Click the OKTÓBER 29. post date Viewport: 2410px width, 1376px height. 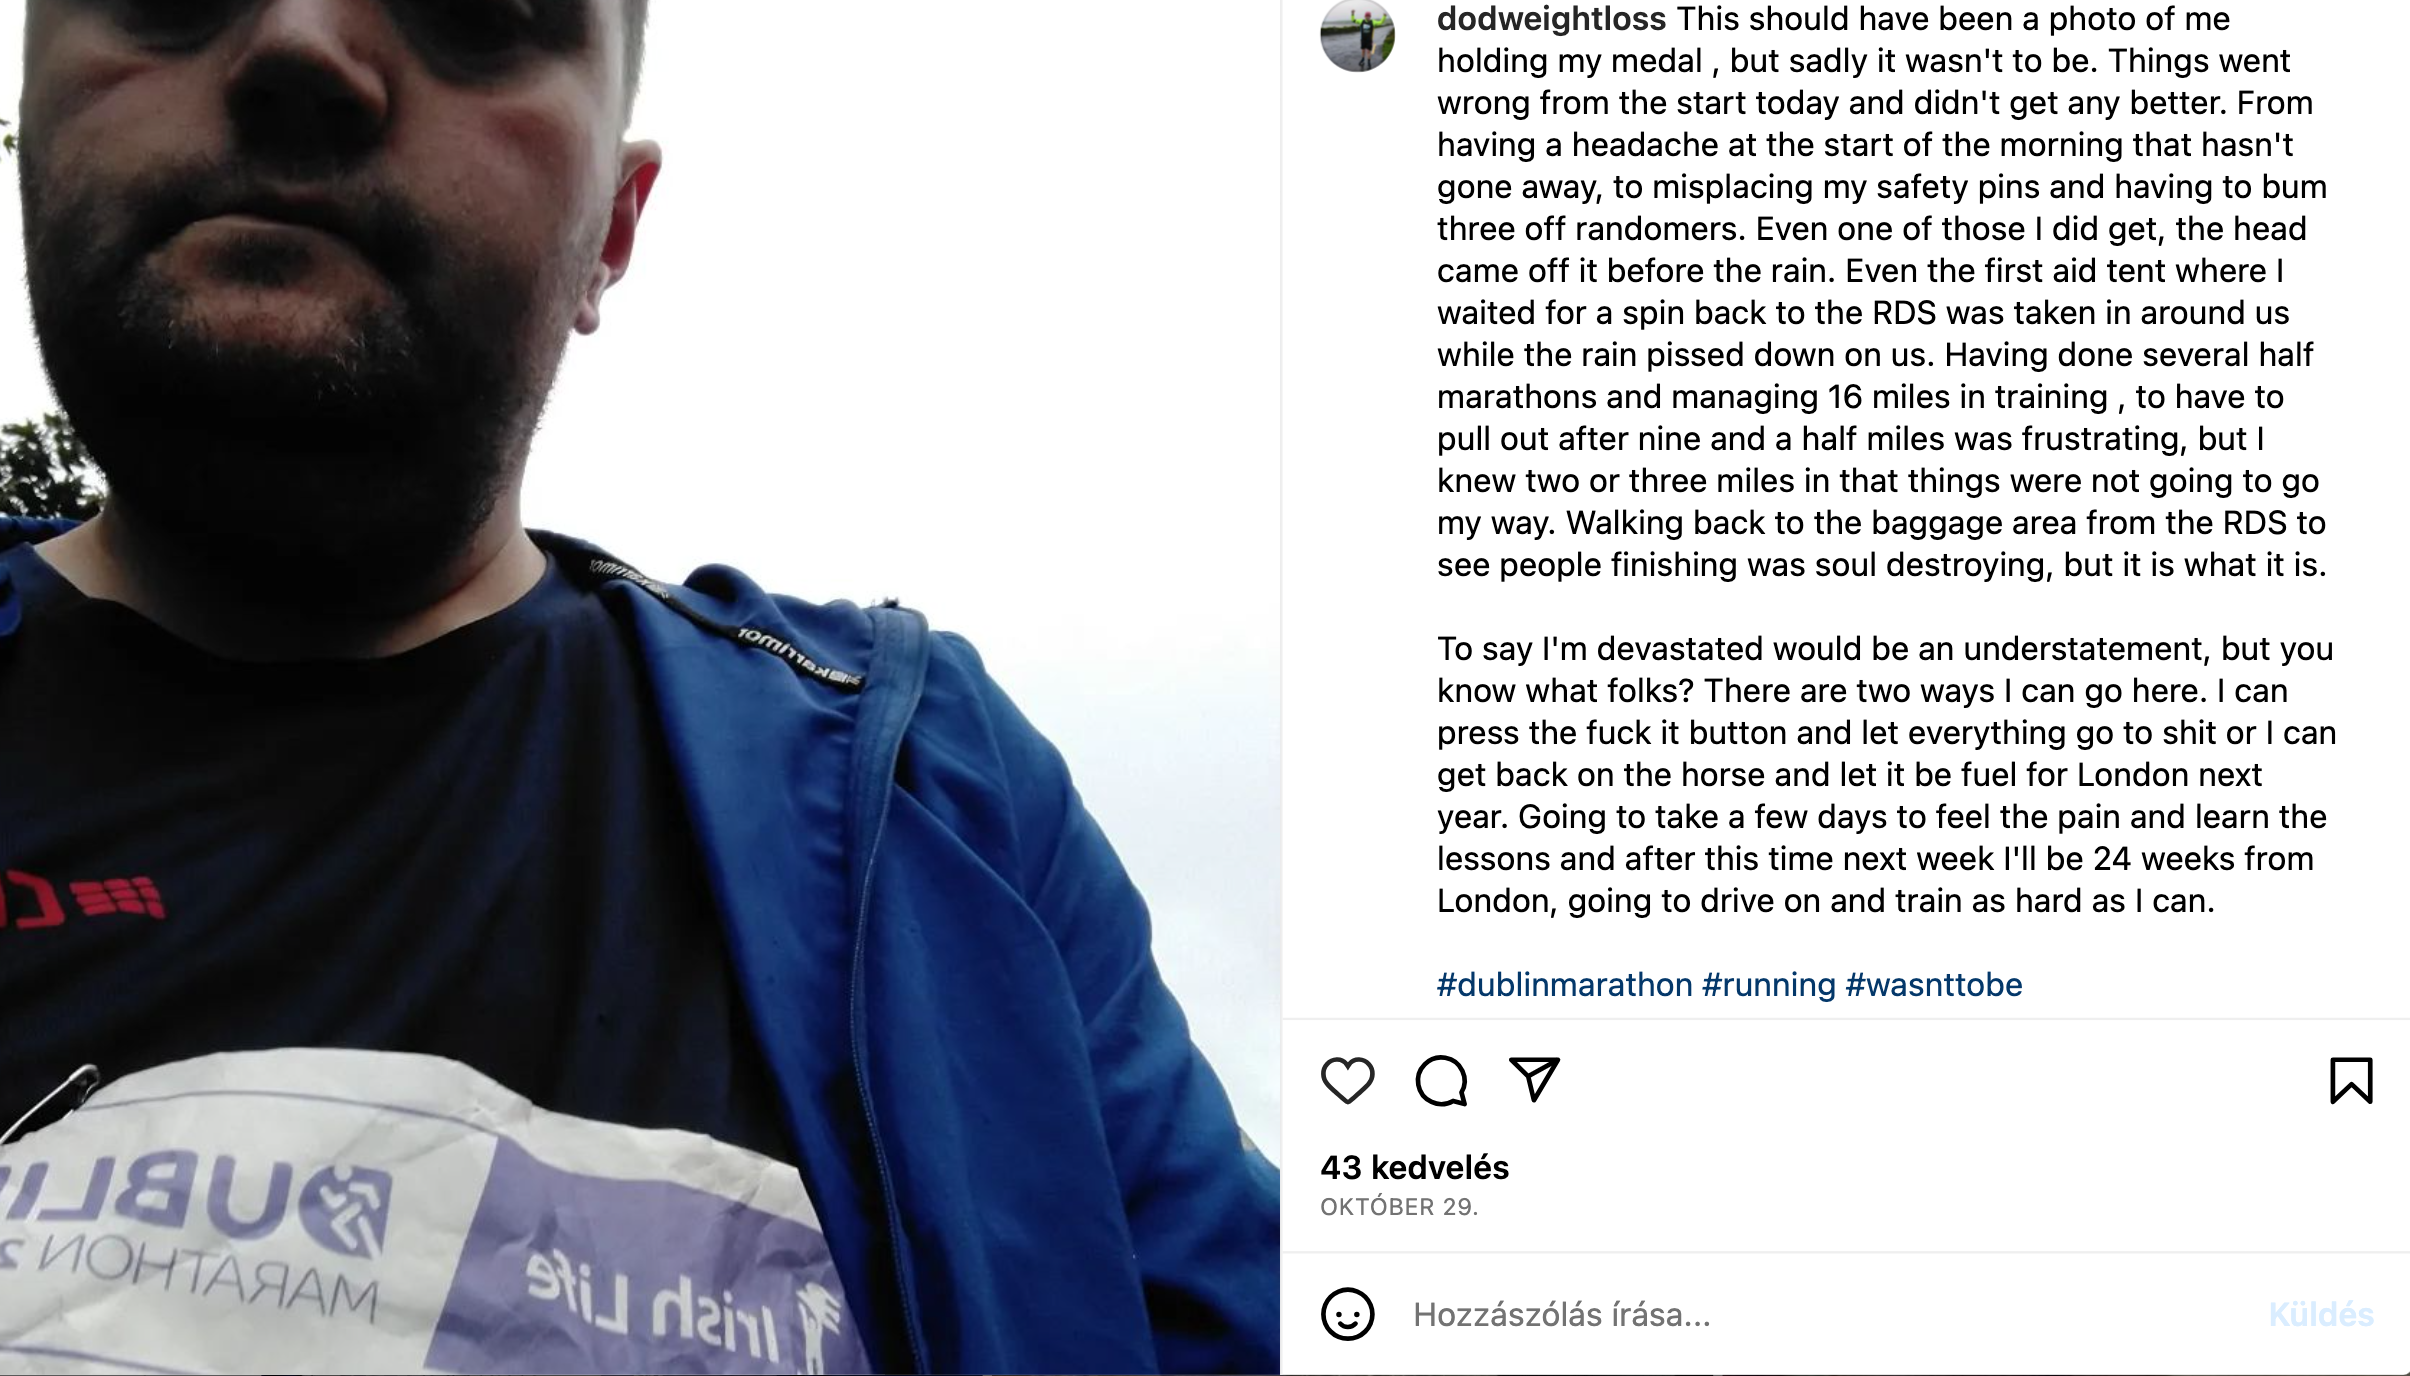pyautogui.click(x=1399, y=1207)
